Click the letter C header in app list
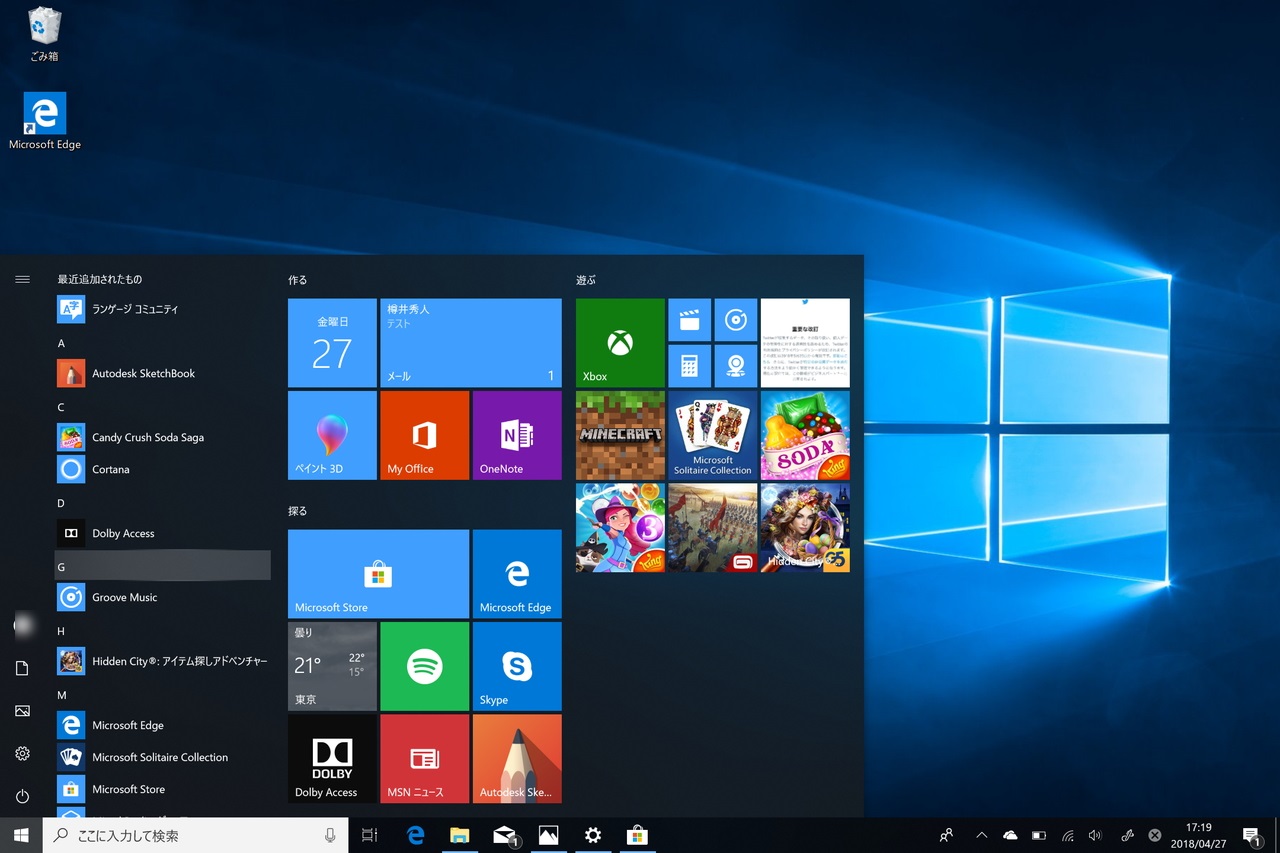The image size is (1280, 853). pyautogui.click(x=61, y=407)
